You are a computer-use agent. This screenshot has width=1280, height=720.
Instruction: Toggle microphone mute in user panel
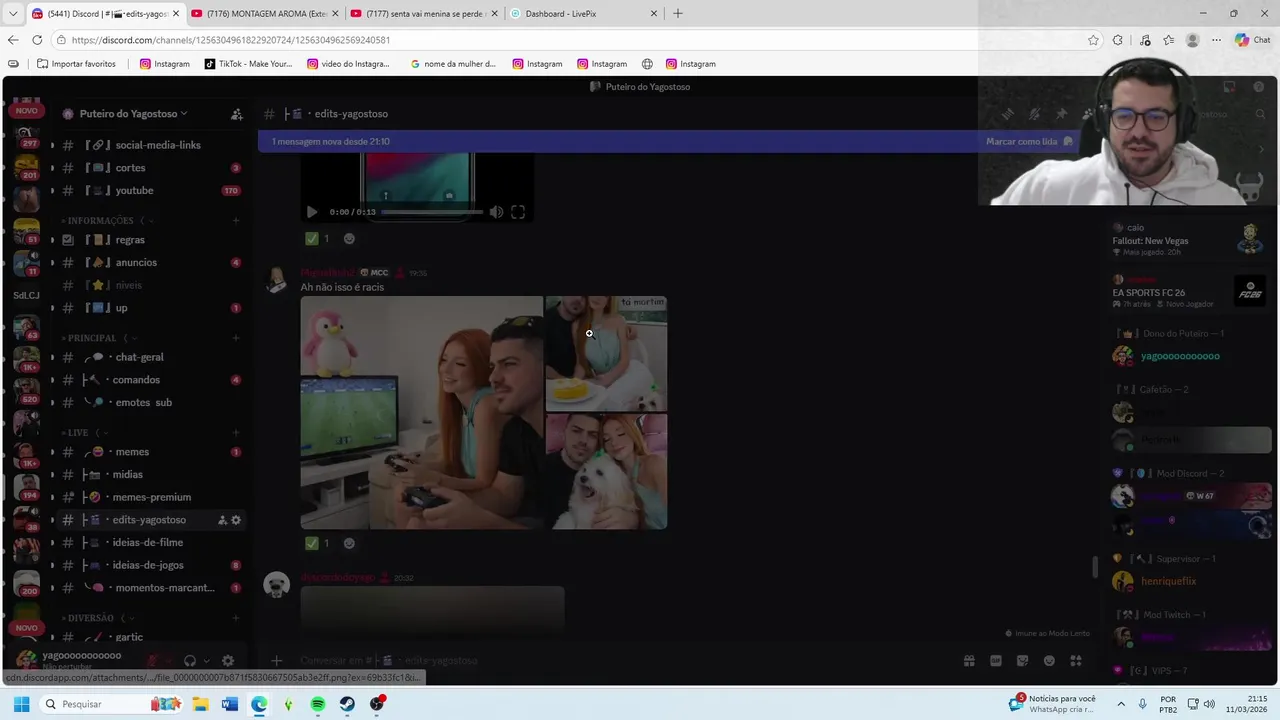coord(153,660)
